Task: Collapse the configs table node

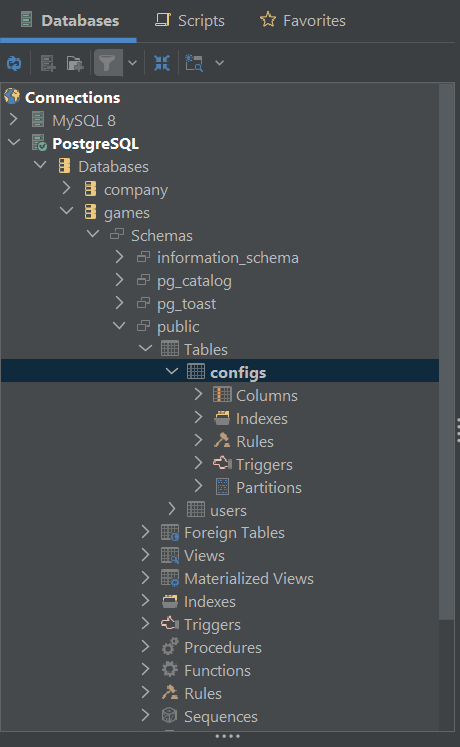Action: (172, 371)
